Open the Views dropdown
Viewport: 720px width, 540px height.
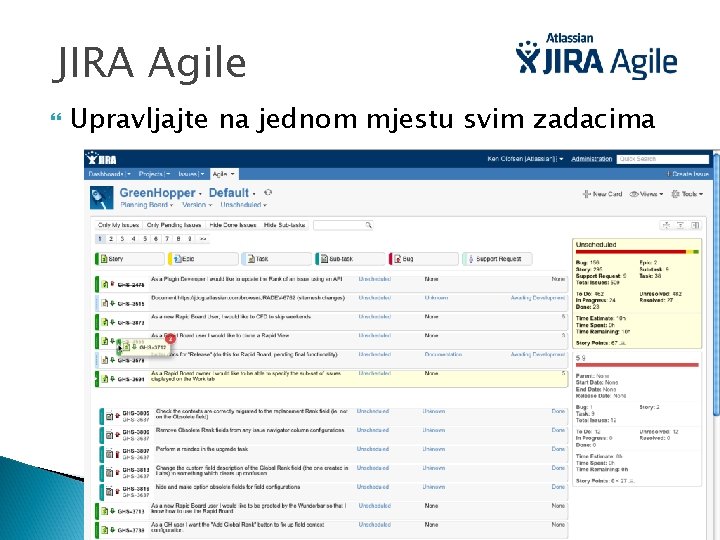(647, 194)
